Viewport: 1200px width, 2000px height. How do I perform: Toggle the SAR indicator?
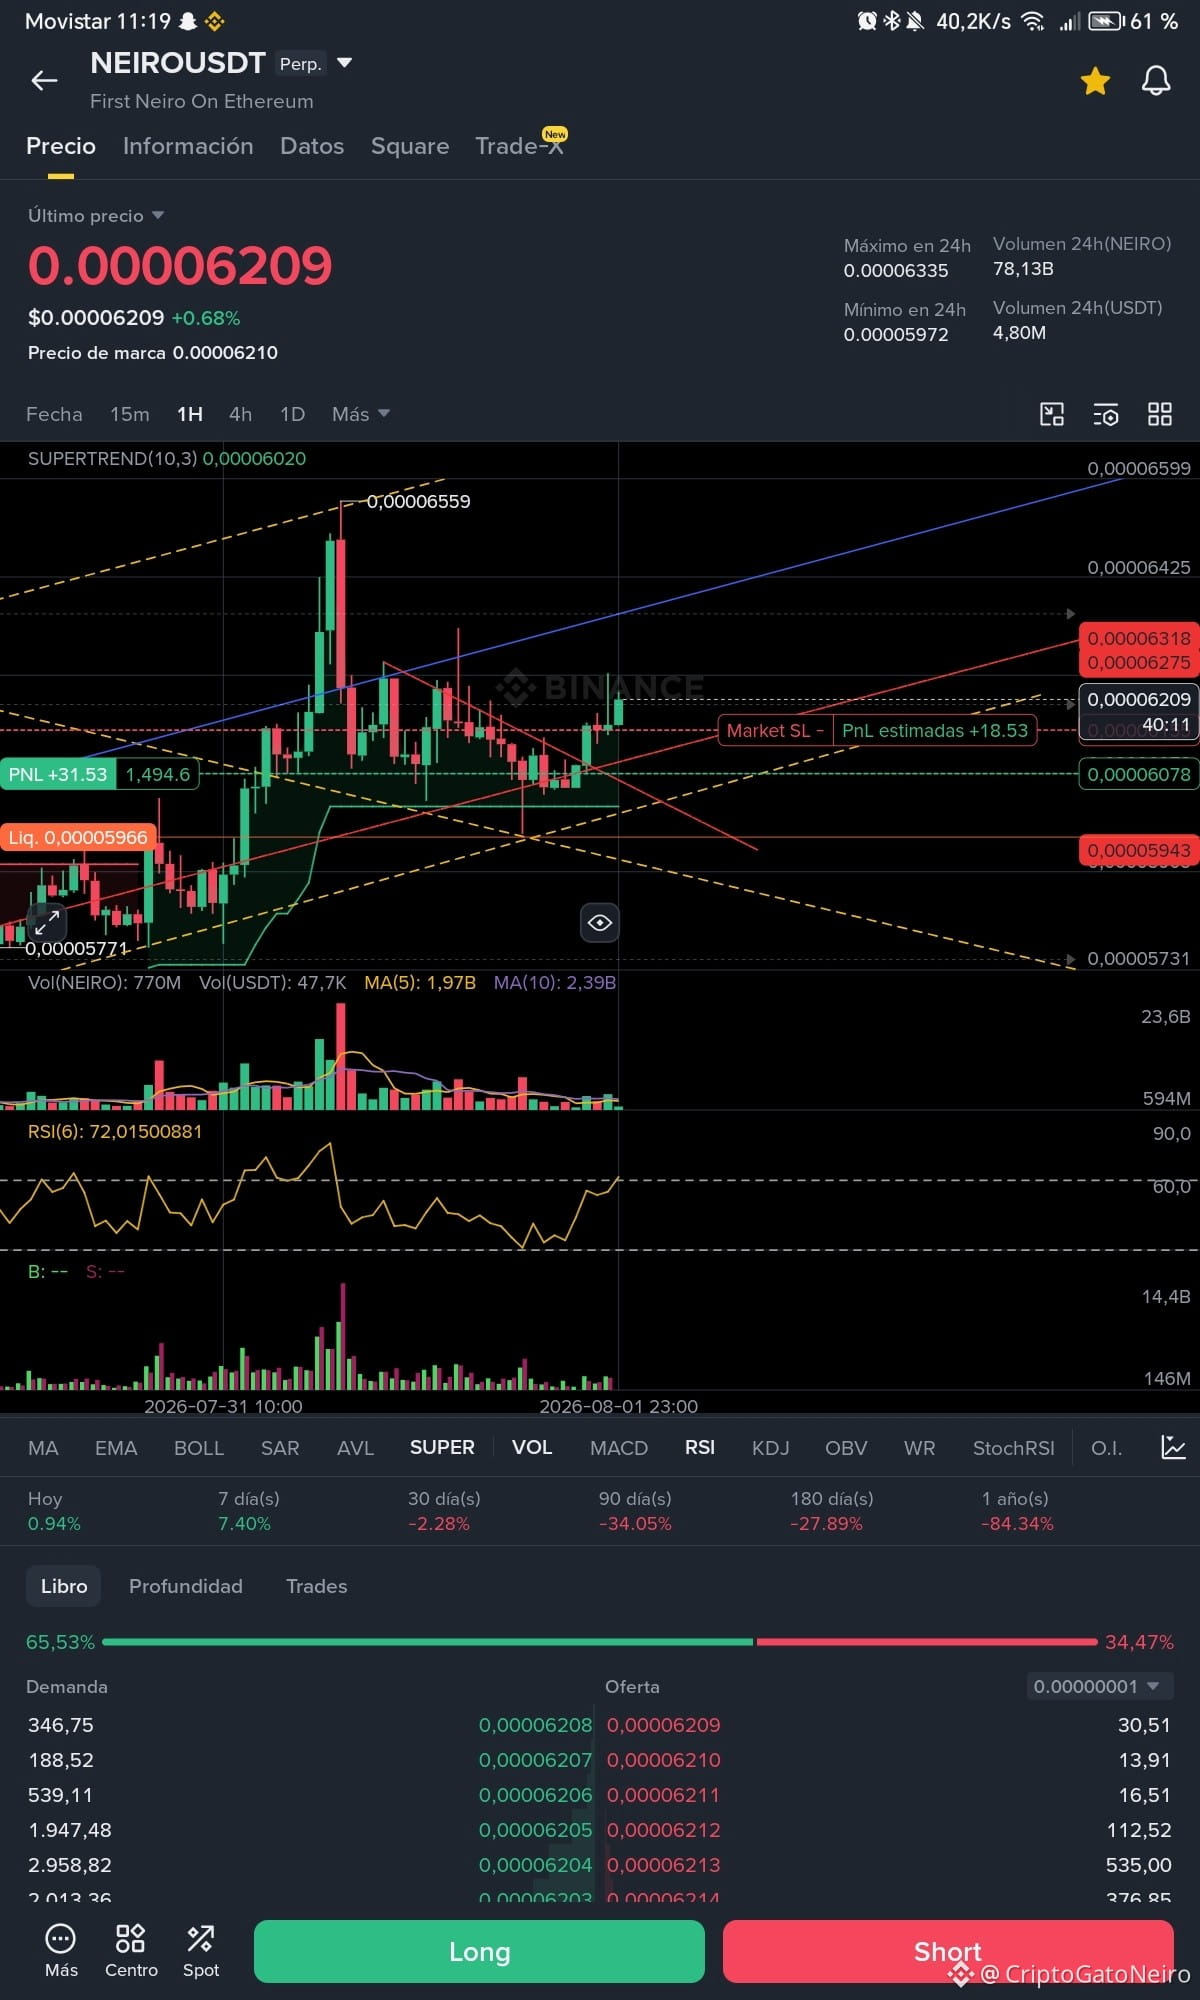click(280, 1448)
